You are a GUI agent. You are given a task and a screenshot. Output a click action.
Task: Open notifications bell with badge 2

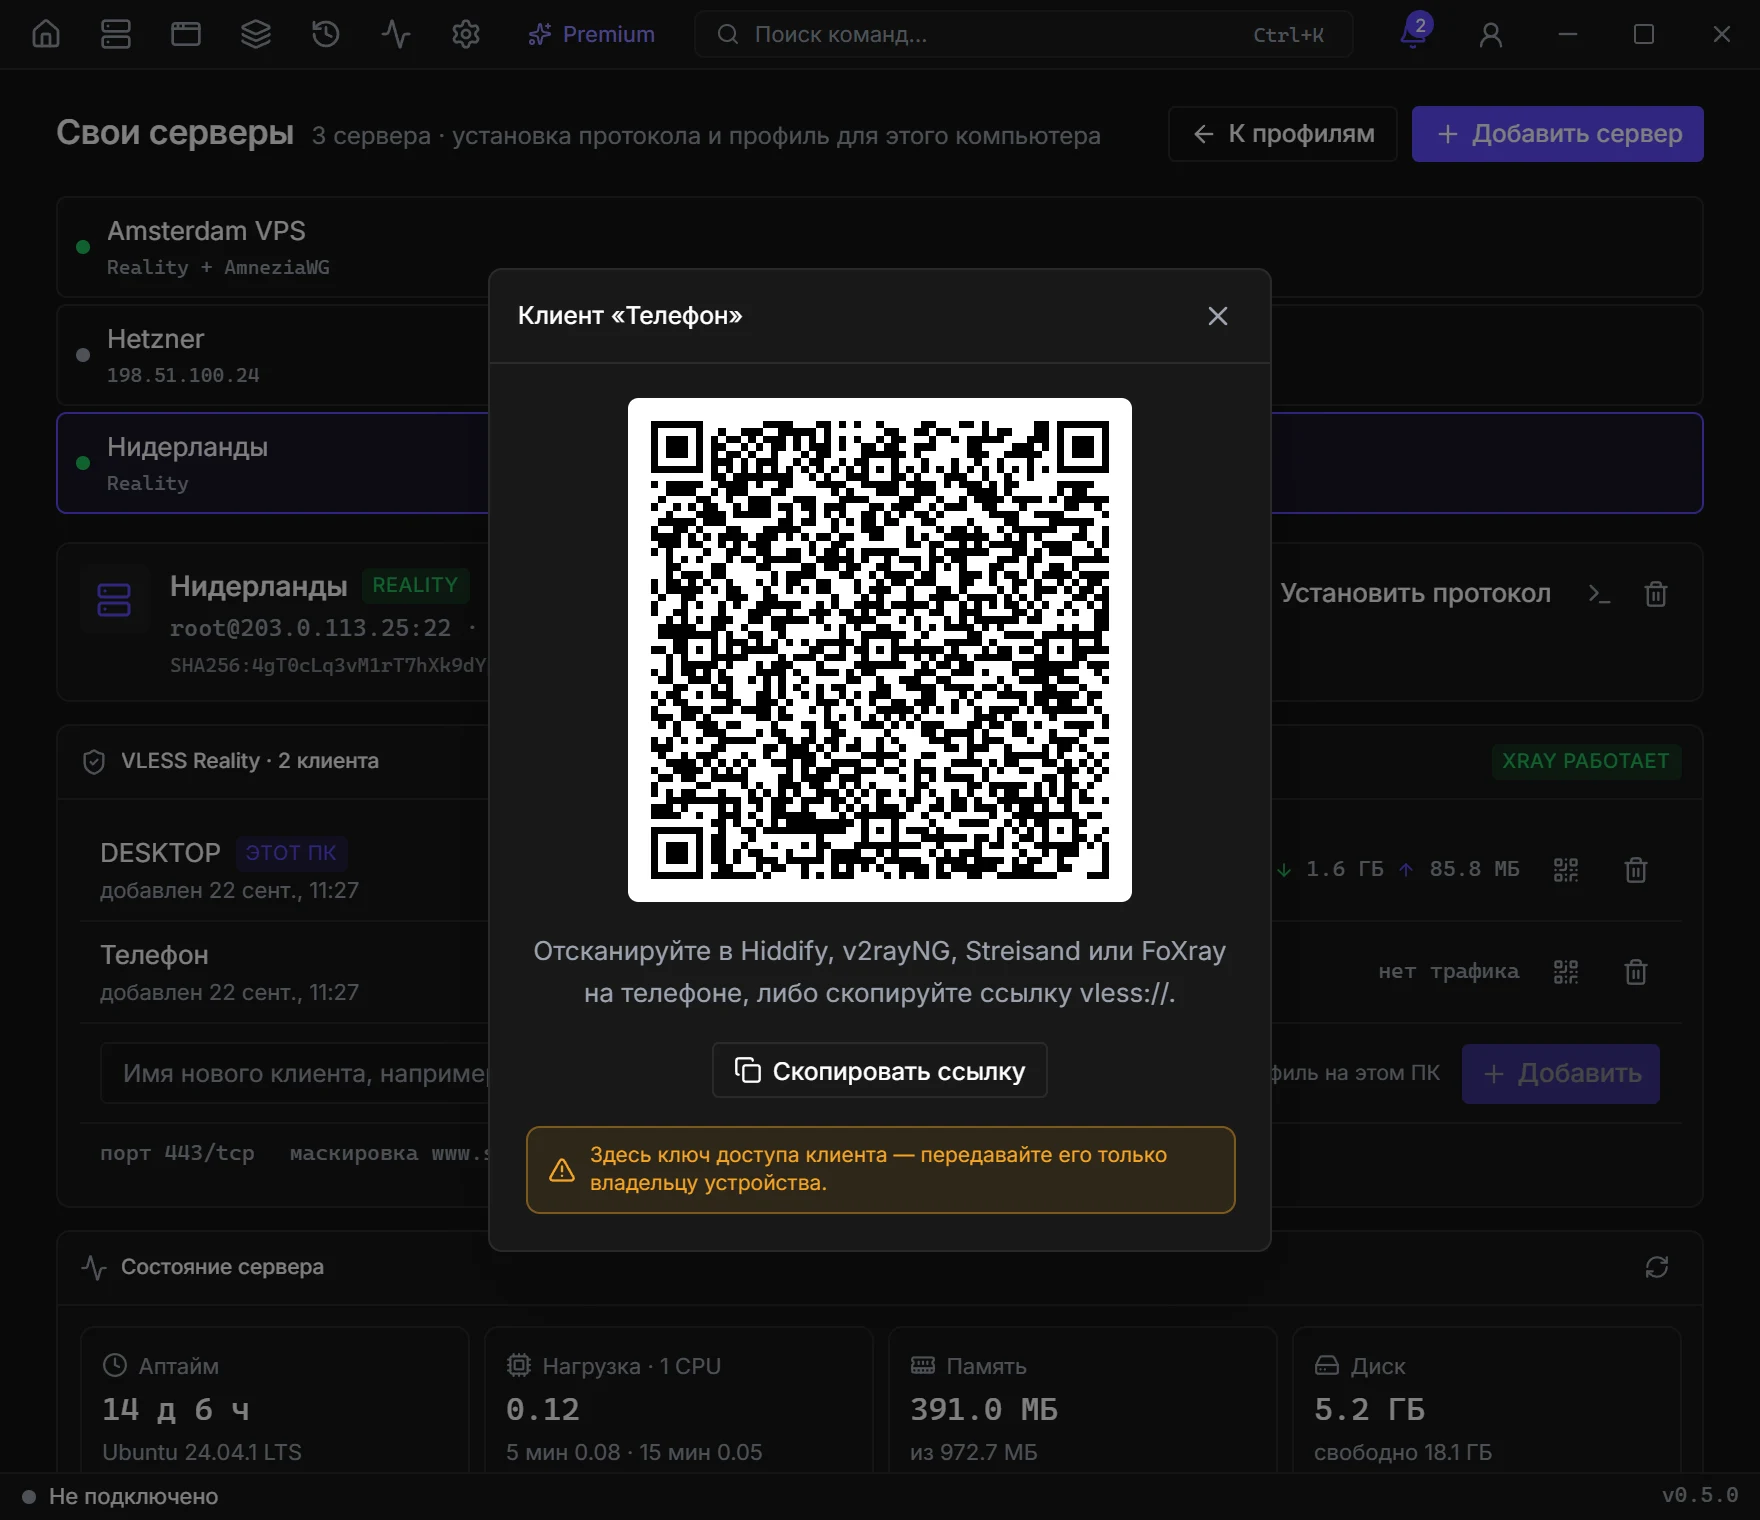click(x=1414, y=34)
